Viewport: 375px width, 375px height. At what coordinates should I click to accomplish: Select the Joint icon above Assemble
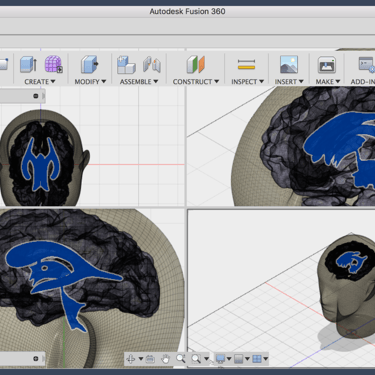152,64
